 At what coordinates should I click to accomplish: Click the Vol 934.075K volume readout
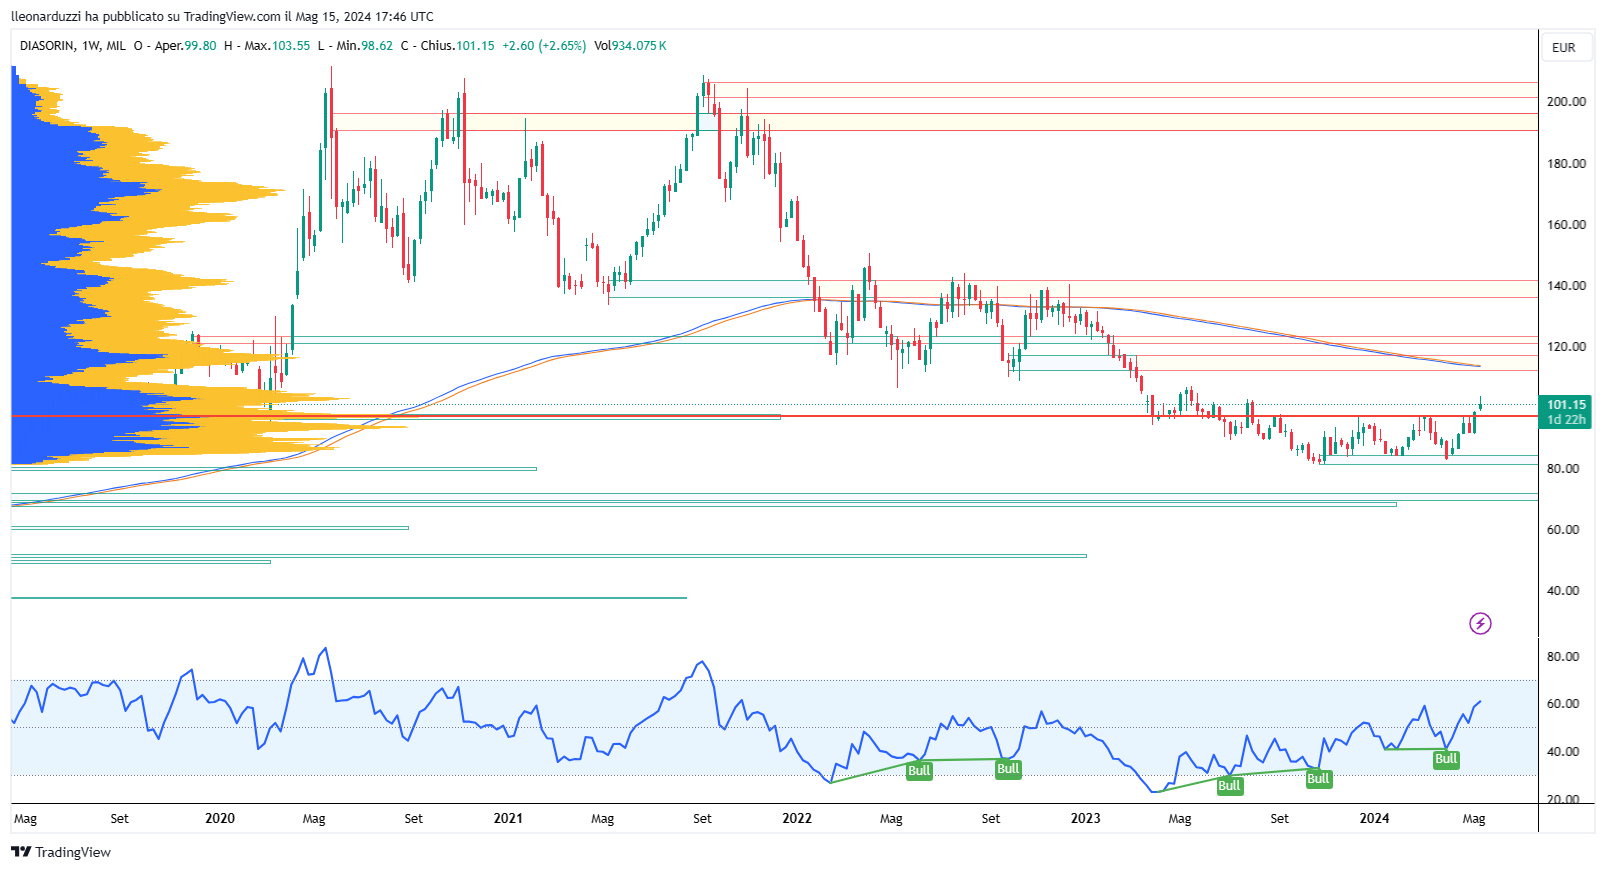tap(630, 46)
